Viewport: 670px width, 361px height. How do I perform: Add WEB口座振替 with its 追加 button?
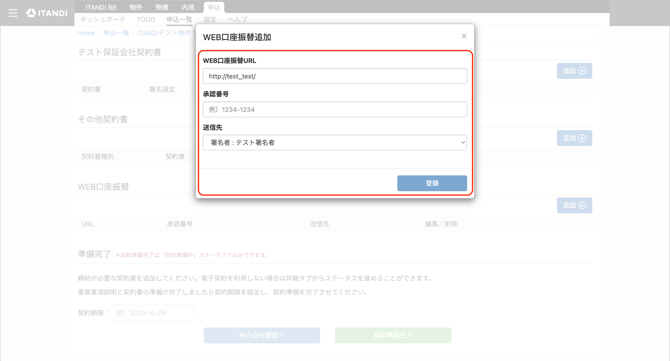coord(574,205)
